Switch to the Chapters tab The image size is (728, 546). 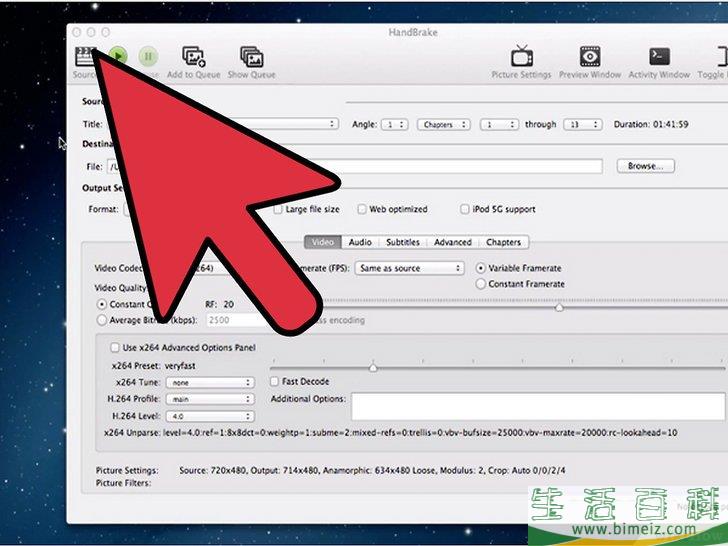click(503, 242)
